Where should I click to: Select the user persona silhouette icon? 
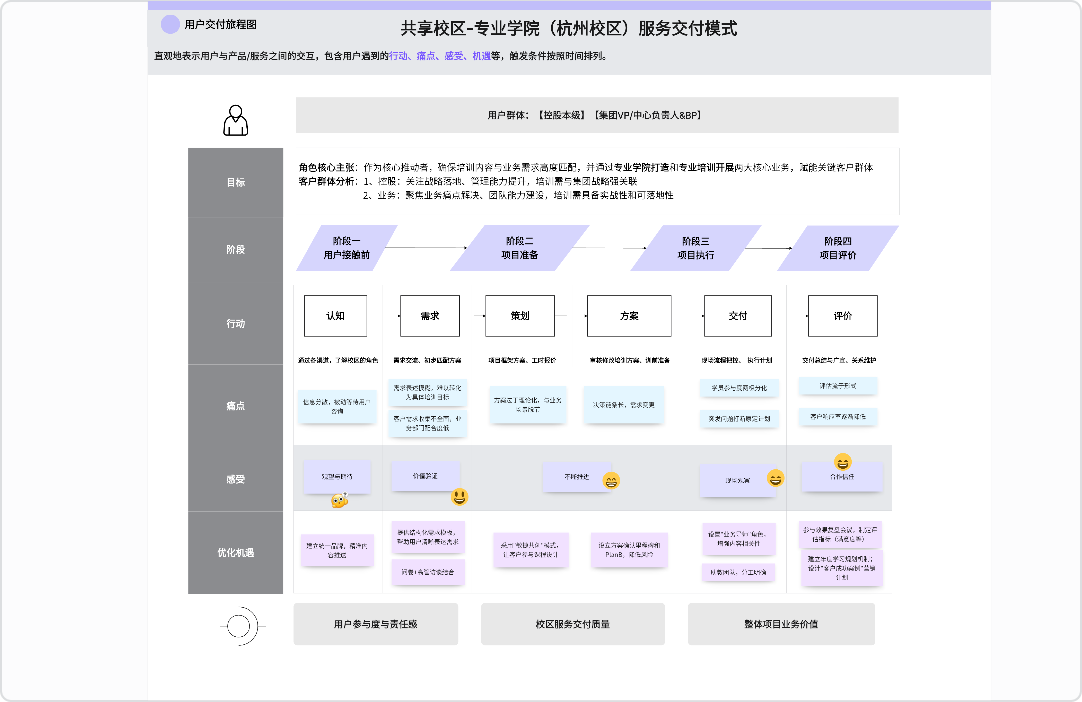(x=235, y=120)
